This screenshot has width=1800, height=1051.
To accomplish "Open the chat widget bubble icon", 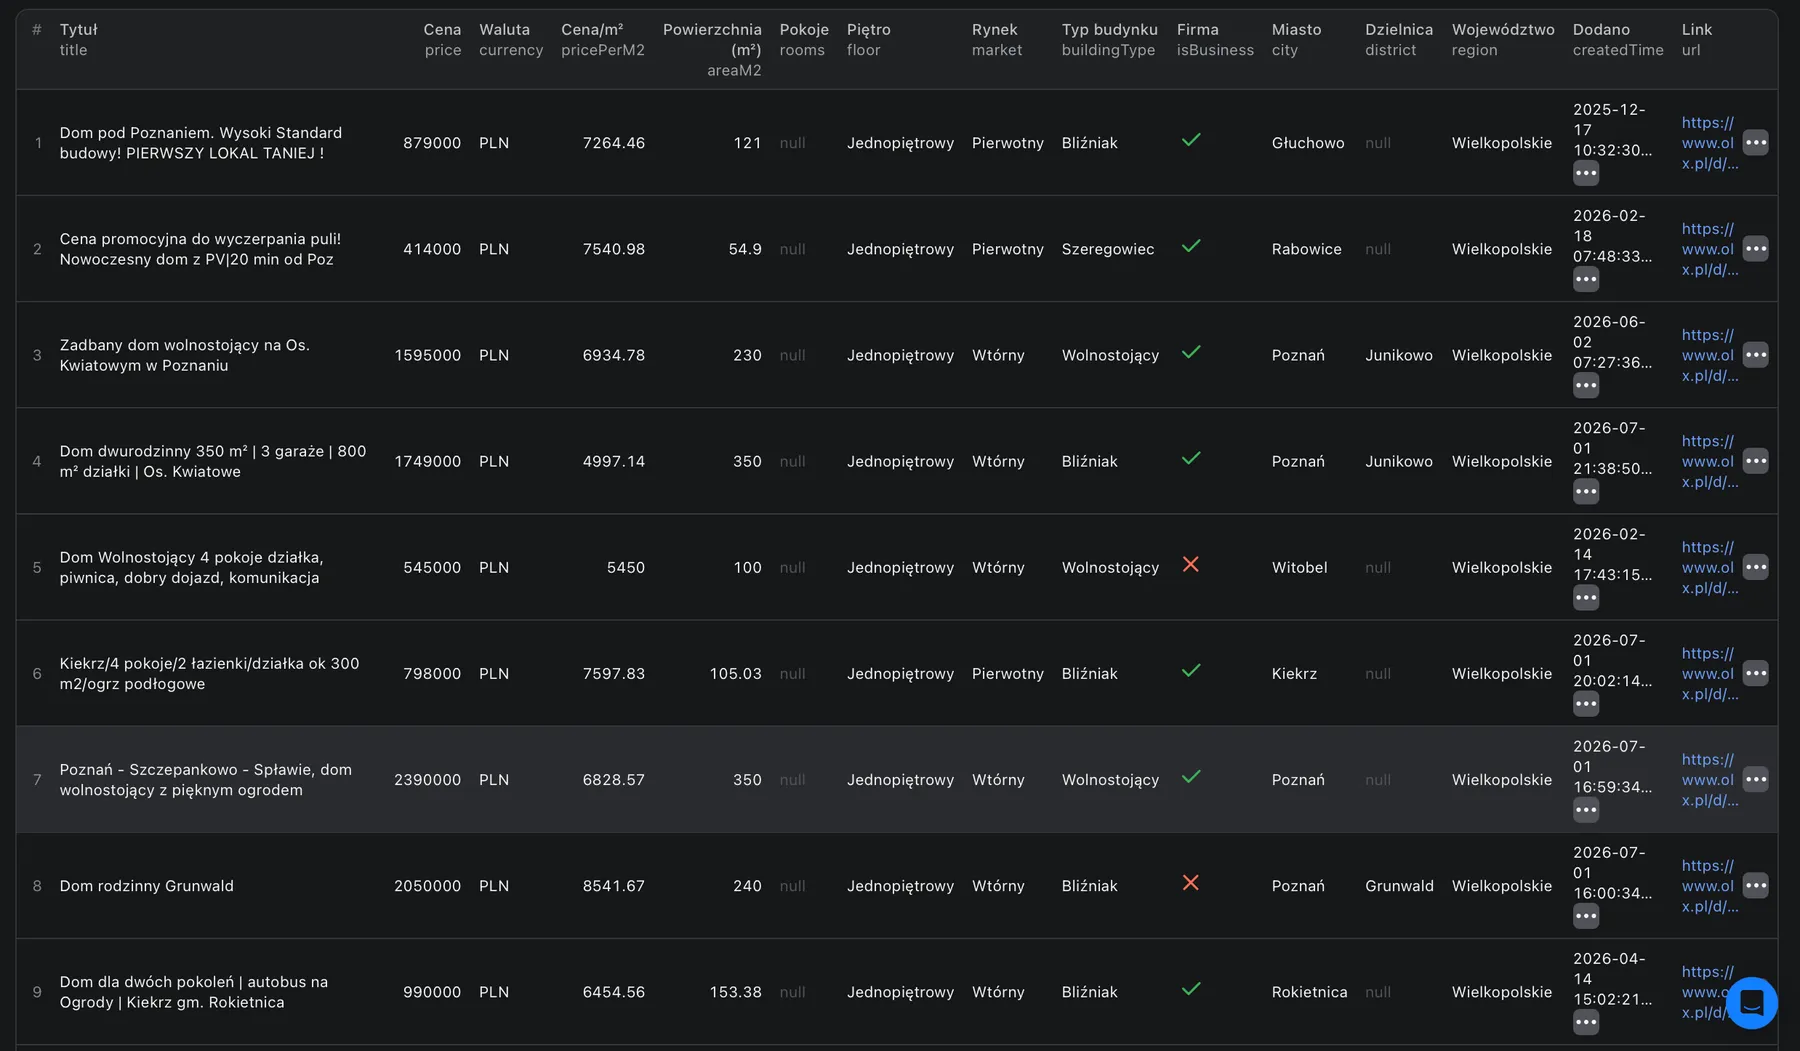I will pyautogui.click(x=1751, y=1002).
